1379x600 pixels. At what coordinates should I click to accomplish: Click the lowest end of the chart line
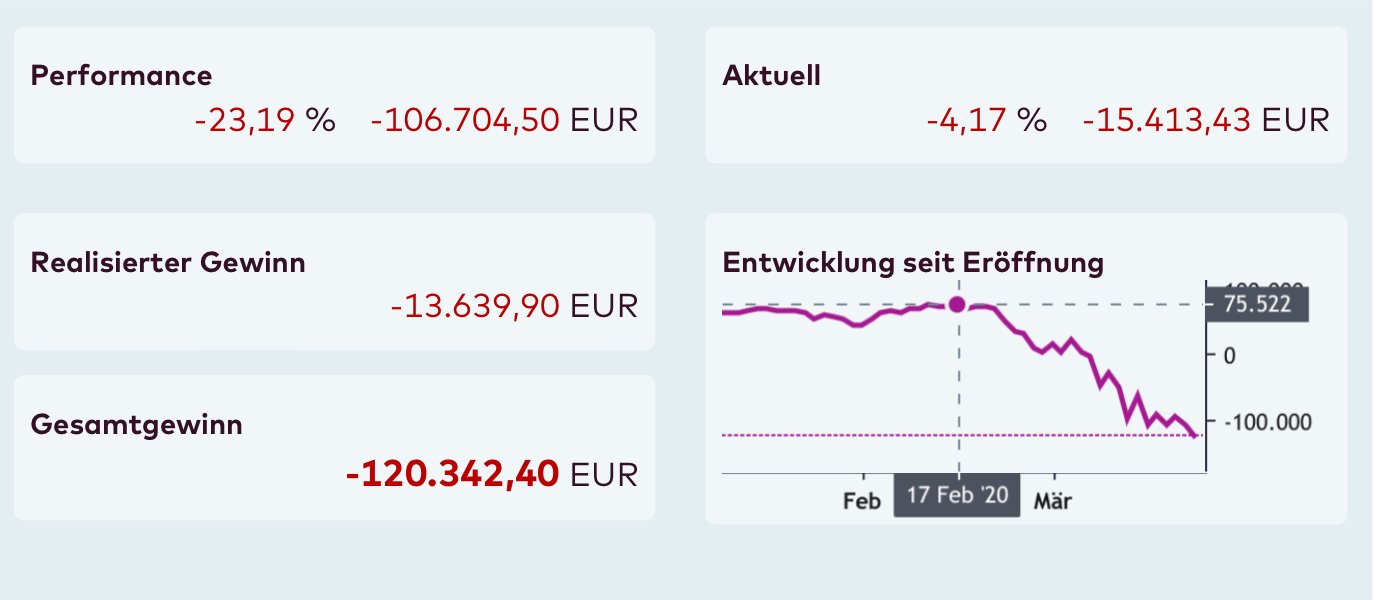[1197, 435]
